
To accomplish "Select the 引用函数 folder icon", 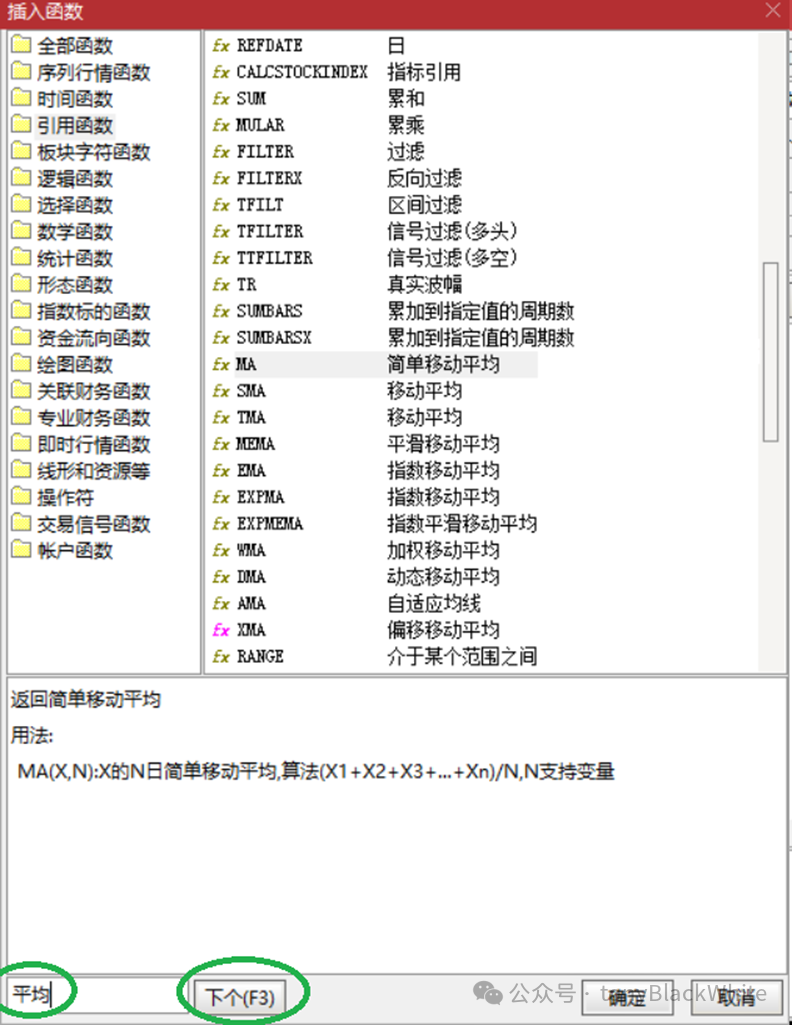I will [x=22, y=124].
